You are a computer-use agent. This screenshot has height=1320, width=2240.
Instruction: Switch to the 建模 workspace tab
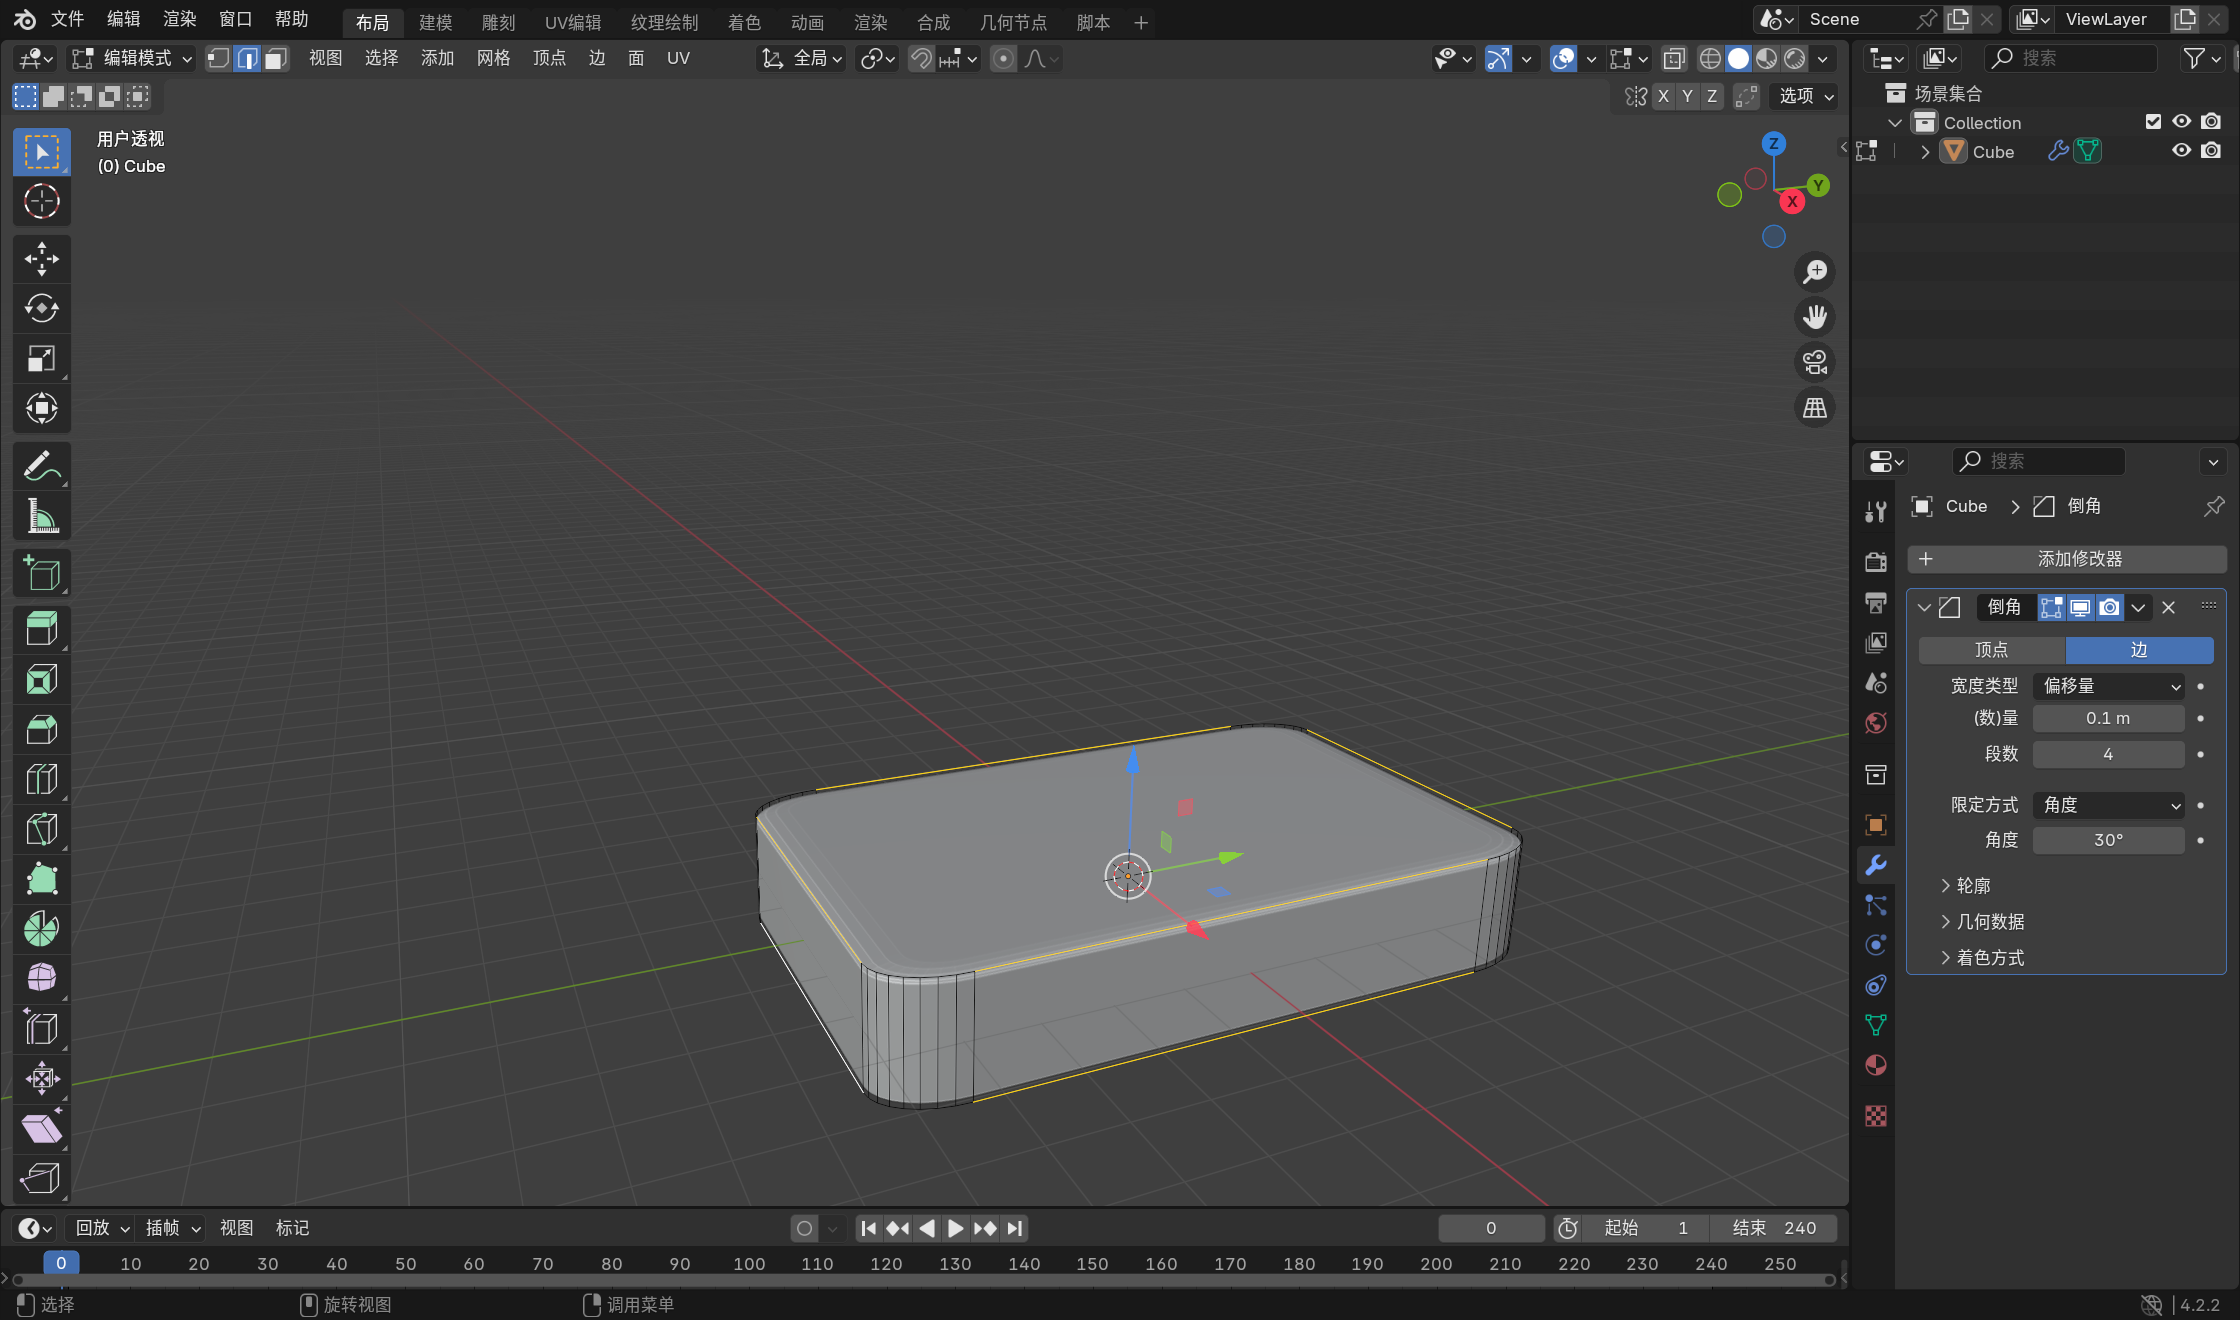(435, 22)
